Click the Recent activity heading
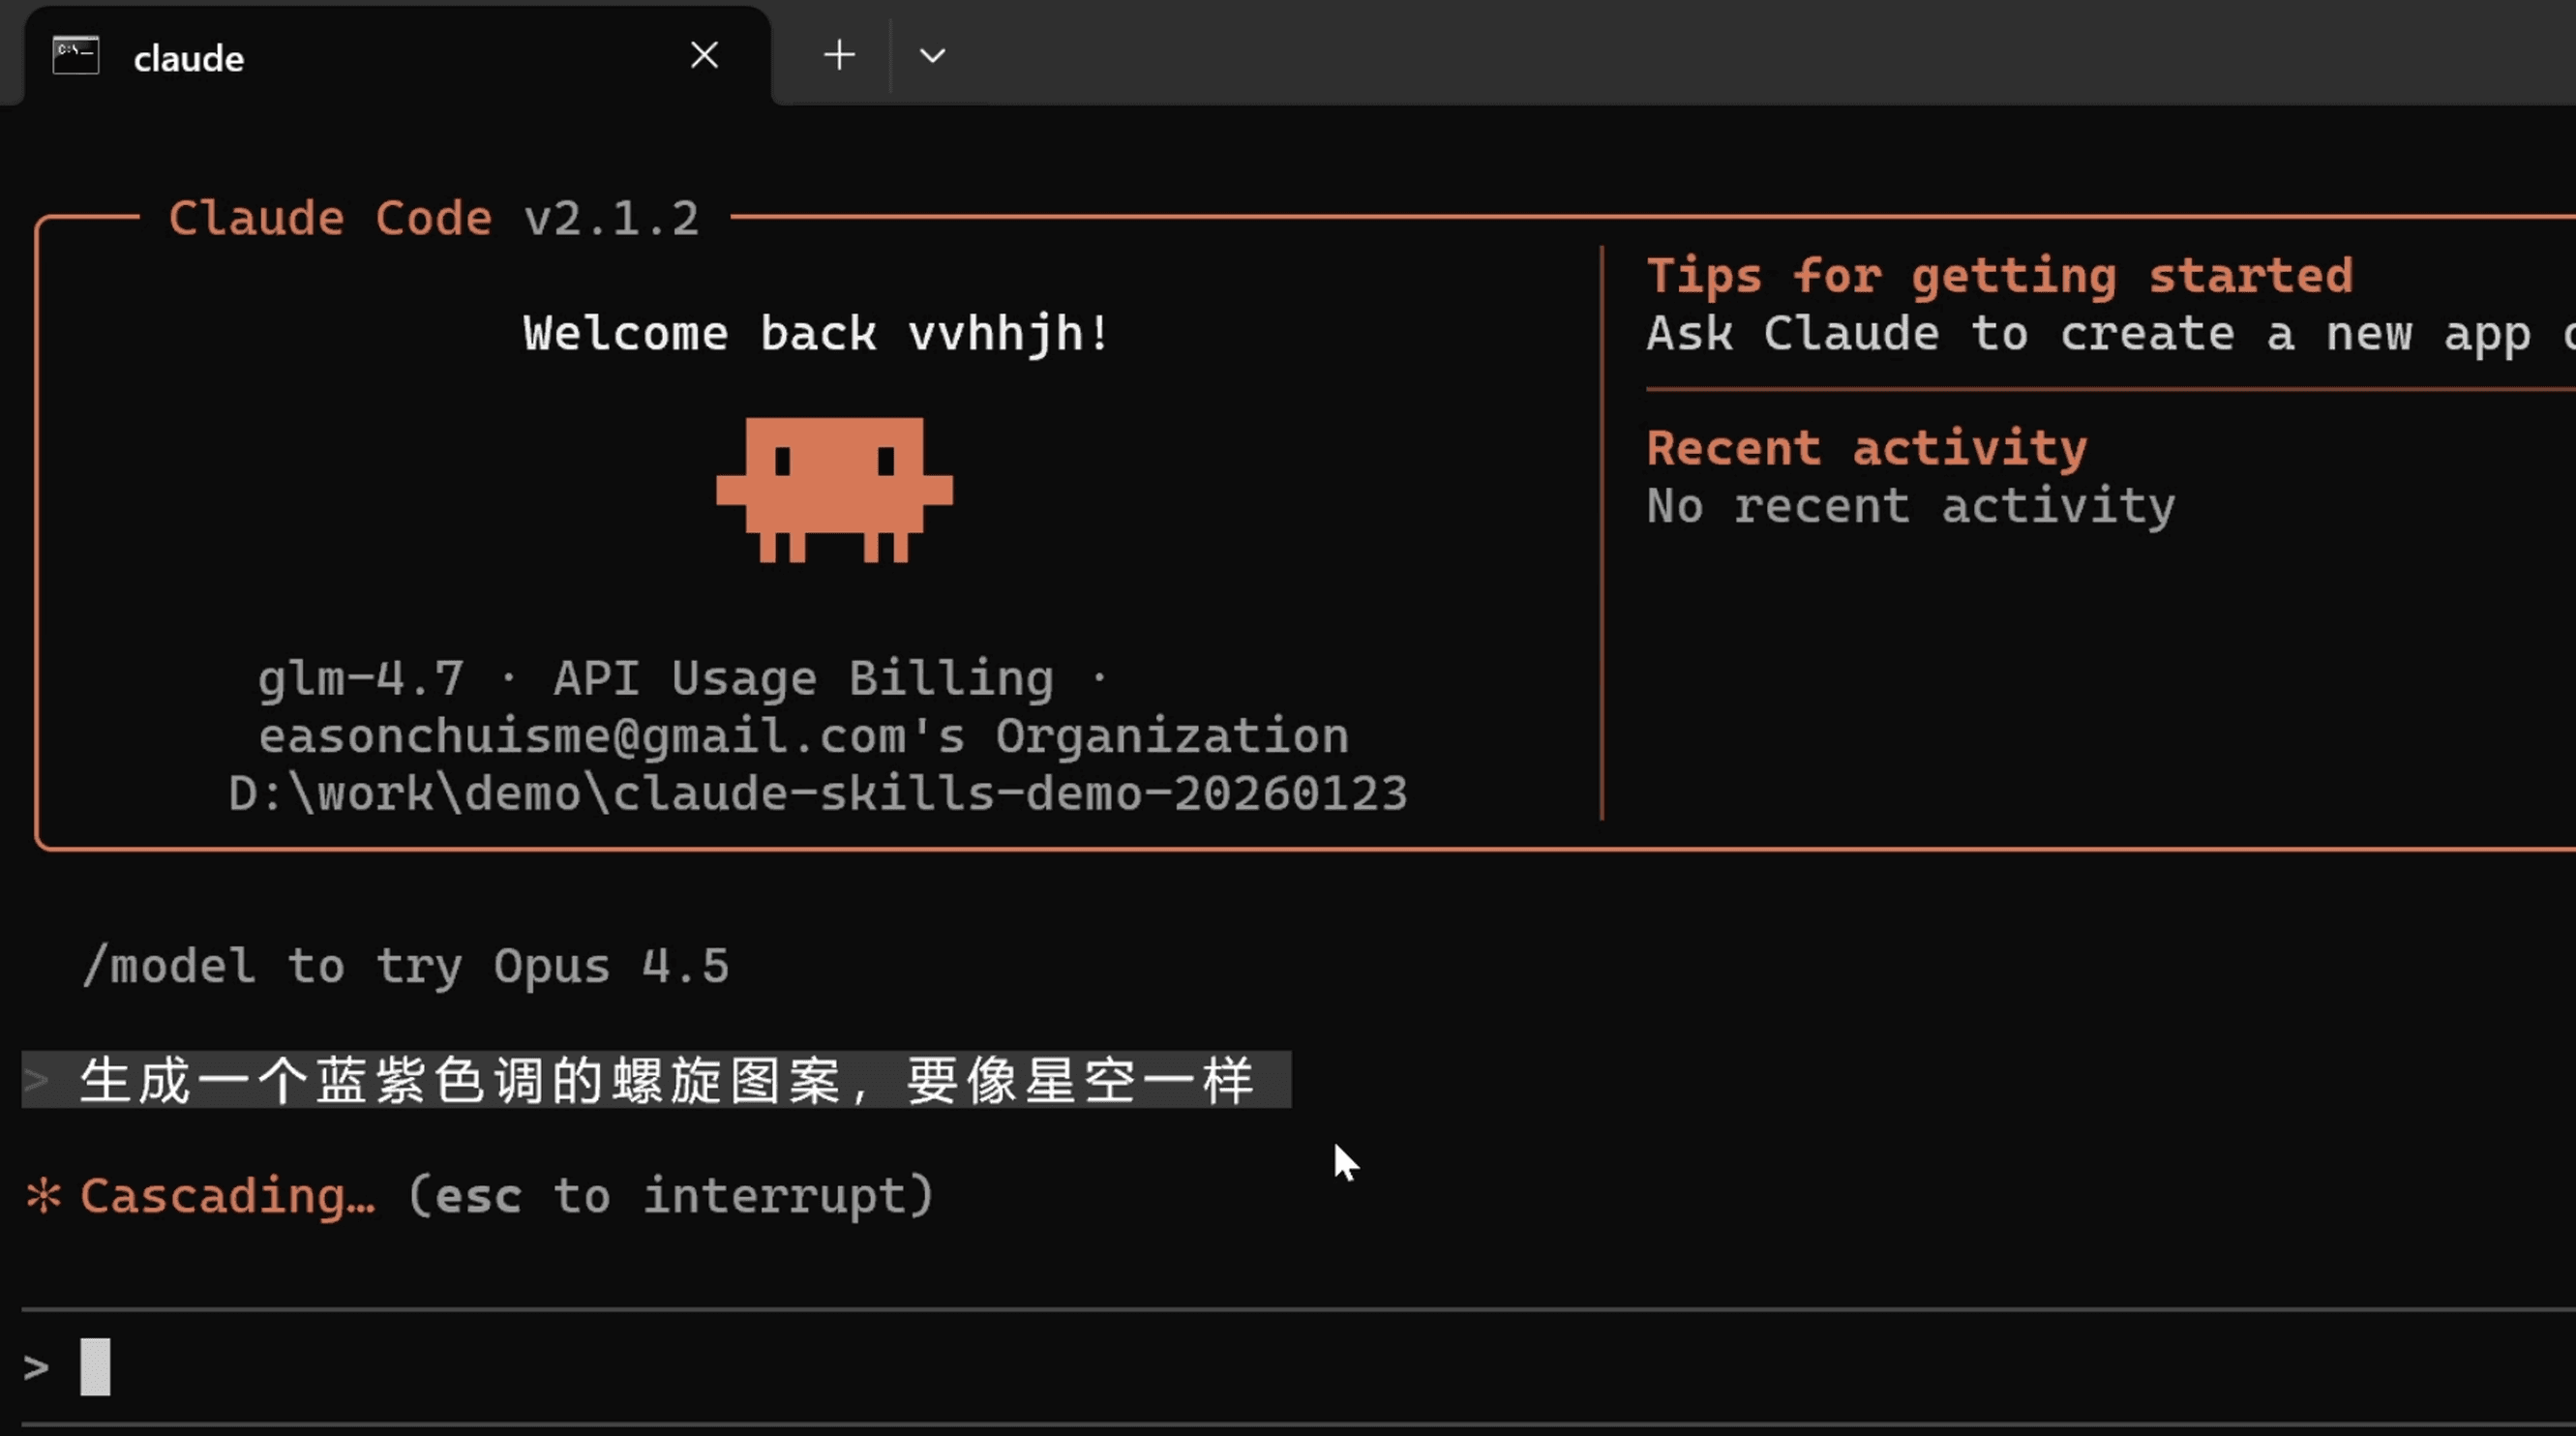 click(1866, 448)
